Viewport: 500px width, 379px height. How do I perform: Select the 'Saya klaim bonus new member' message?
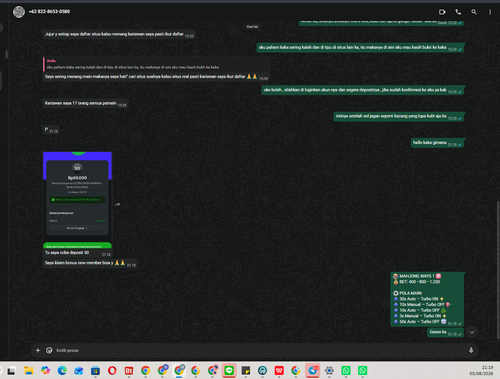[90, 263]
